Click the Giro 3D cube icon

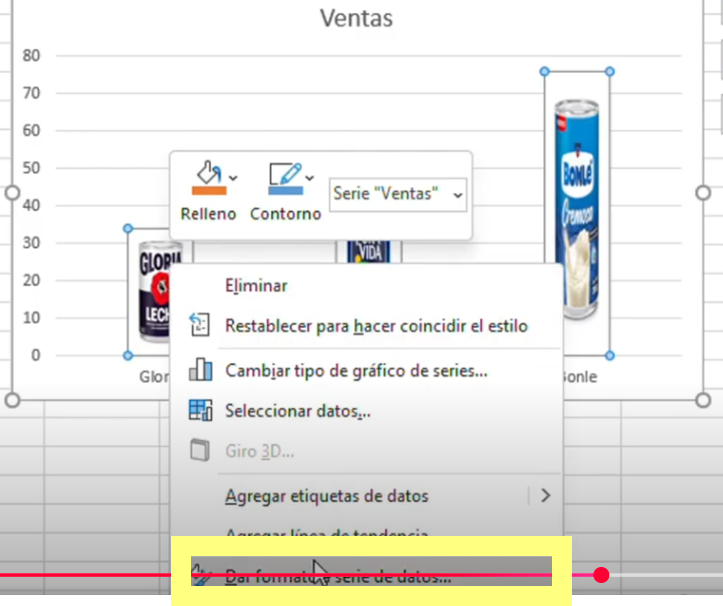coord(200,450)
